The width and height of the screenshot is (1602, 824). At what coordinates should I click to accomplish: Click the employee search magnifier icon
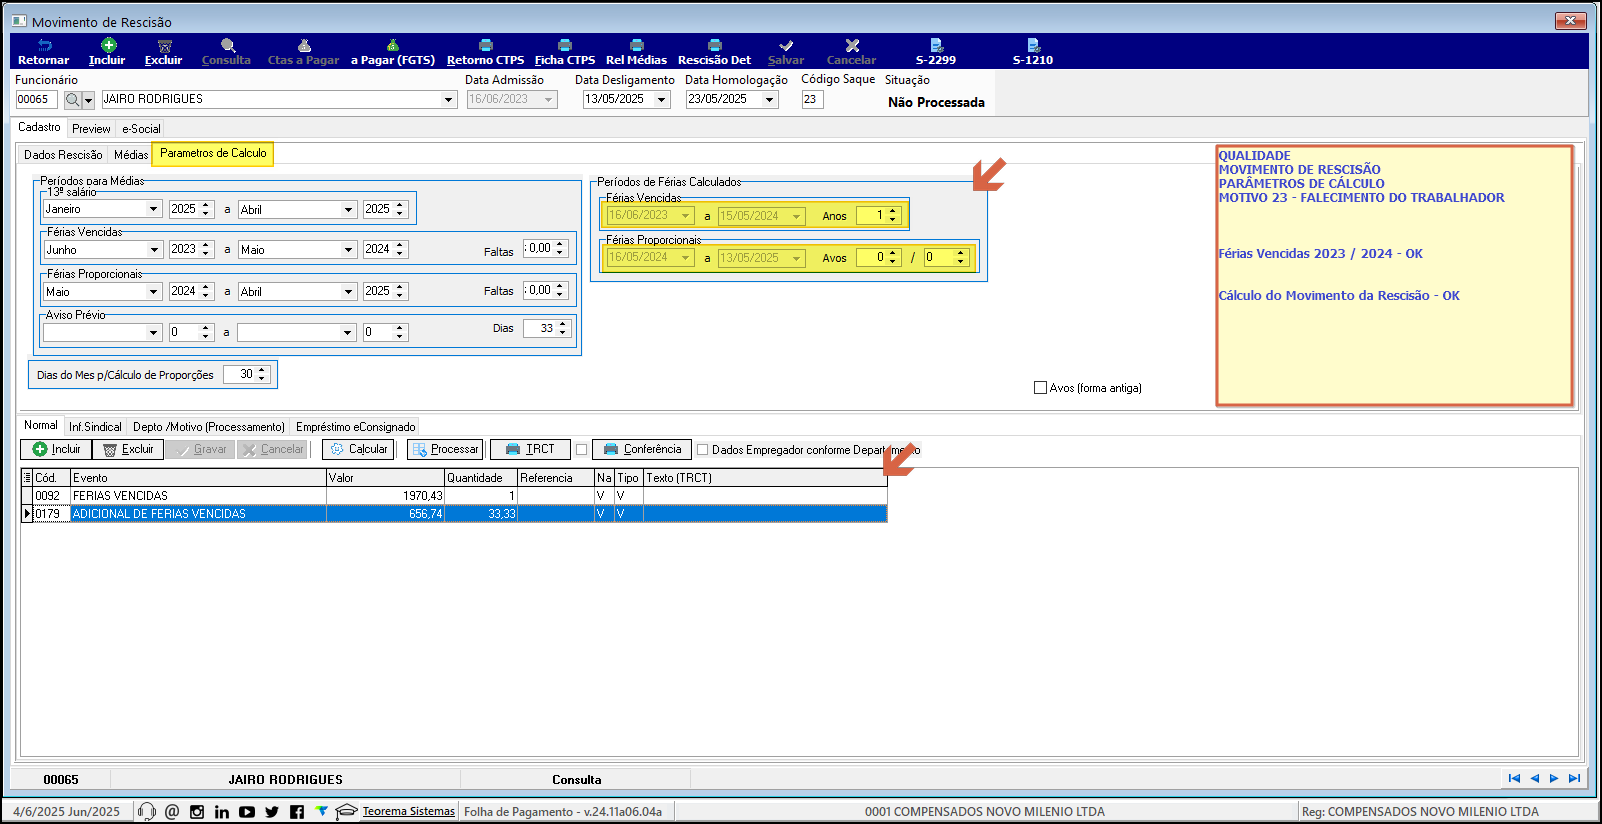click(72, 100)
